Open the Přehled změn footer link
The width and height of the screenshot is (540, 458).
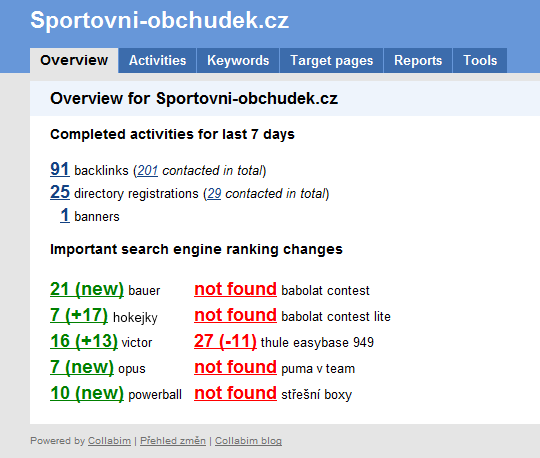point(173,441)
